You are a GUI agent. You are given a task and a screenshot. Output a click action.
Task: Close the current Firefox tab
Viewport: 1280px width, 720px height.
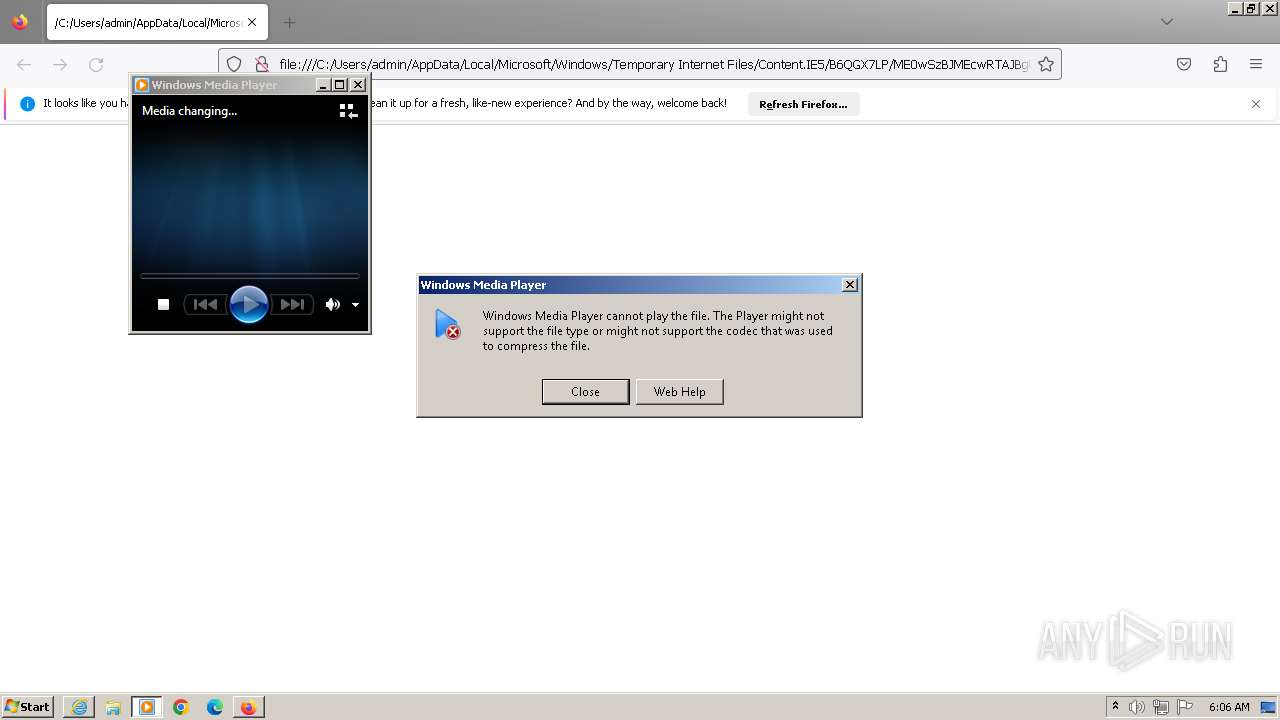click(251, 22)
